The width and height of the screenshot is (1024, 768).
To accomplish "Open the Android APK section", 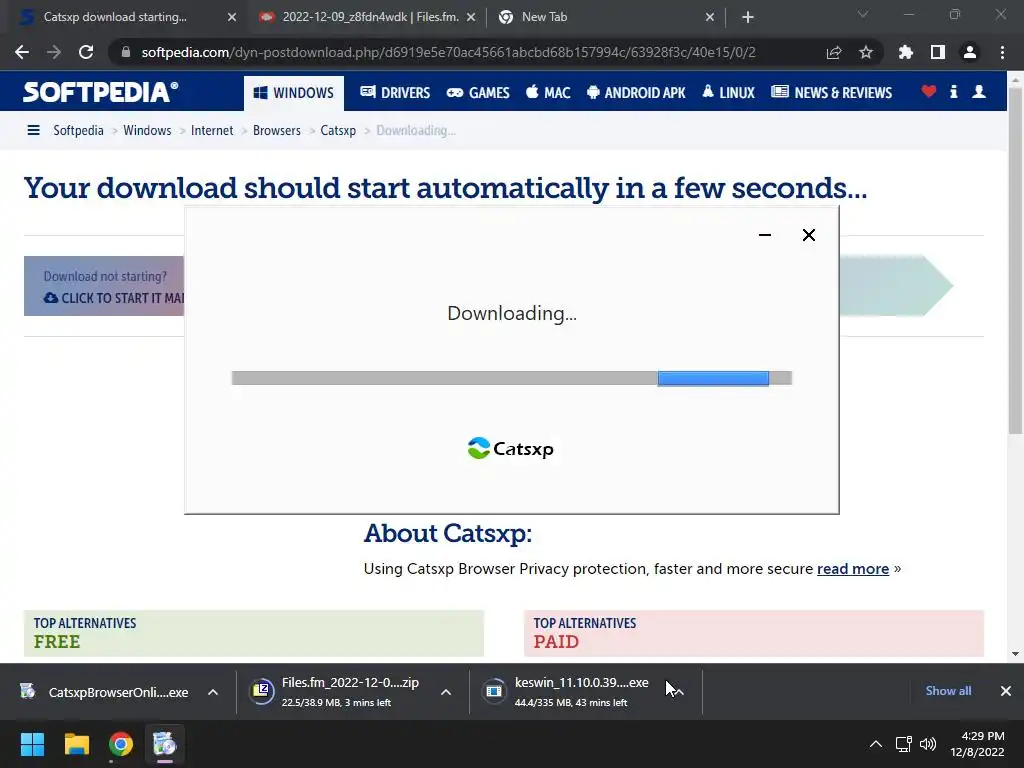I will tap(636, 93).
